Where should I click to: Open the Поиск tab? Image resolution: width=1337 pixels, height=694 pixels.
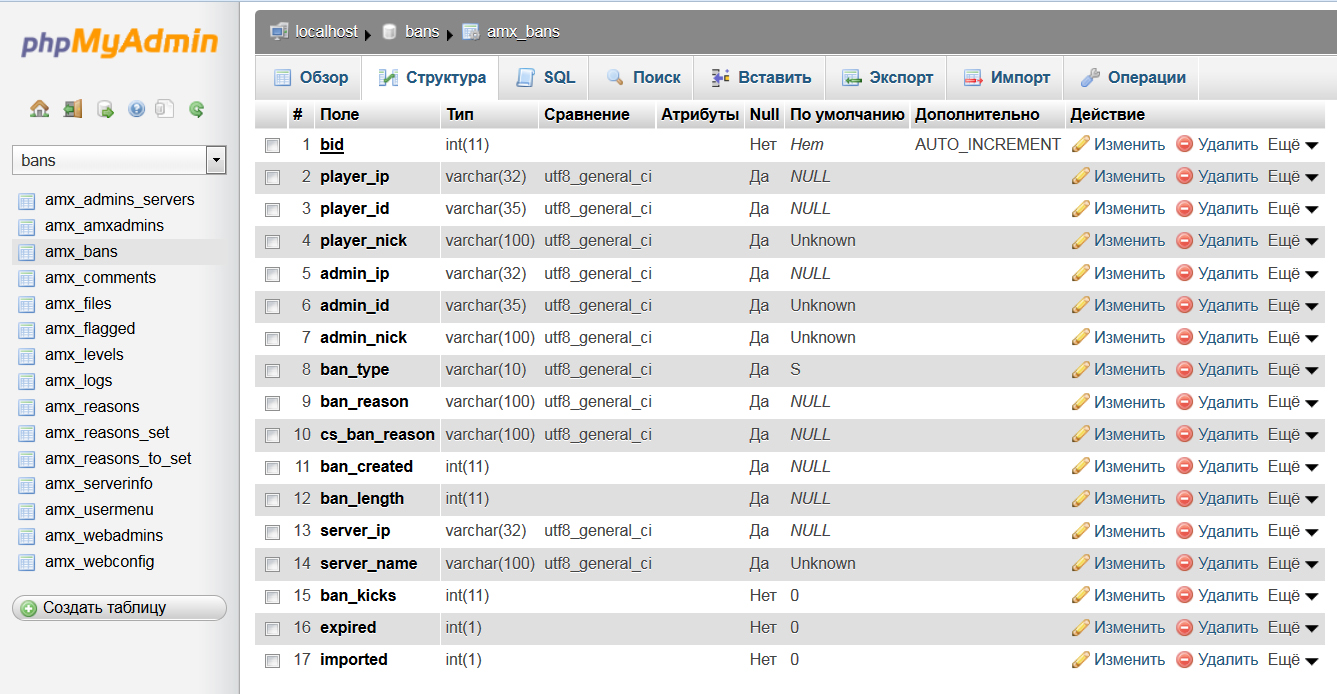click(x=643, y=77)
